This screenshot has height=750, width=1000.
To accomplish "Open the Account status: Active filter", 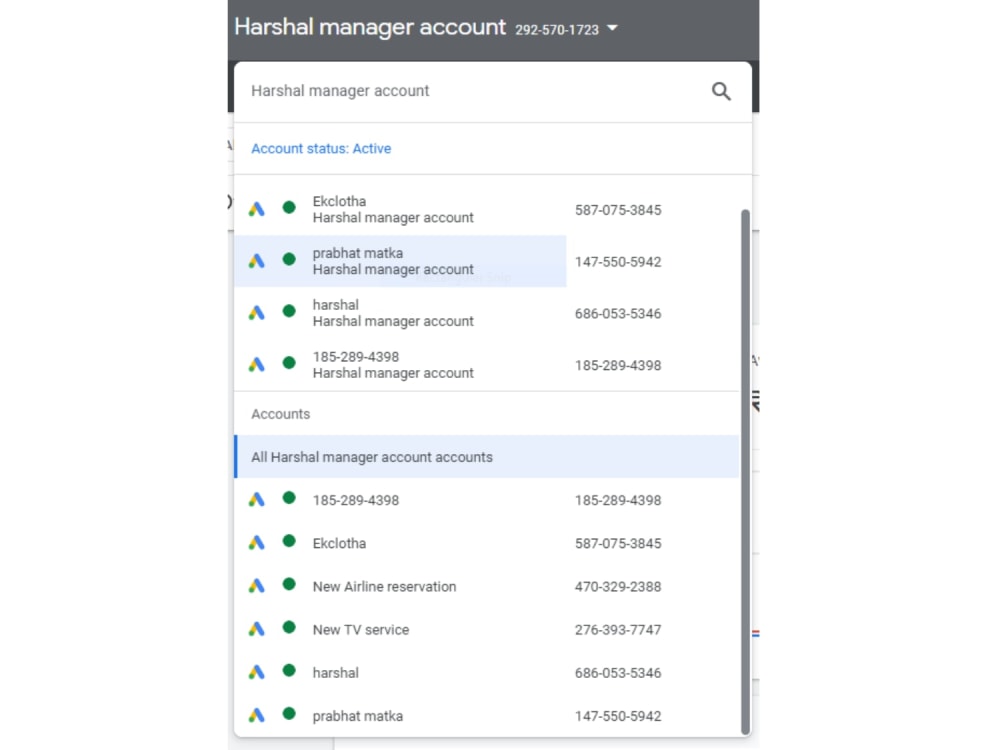I will point(321,149).
